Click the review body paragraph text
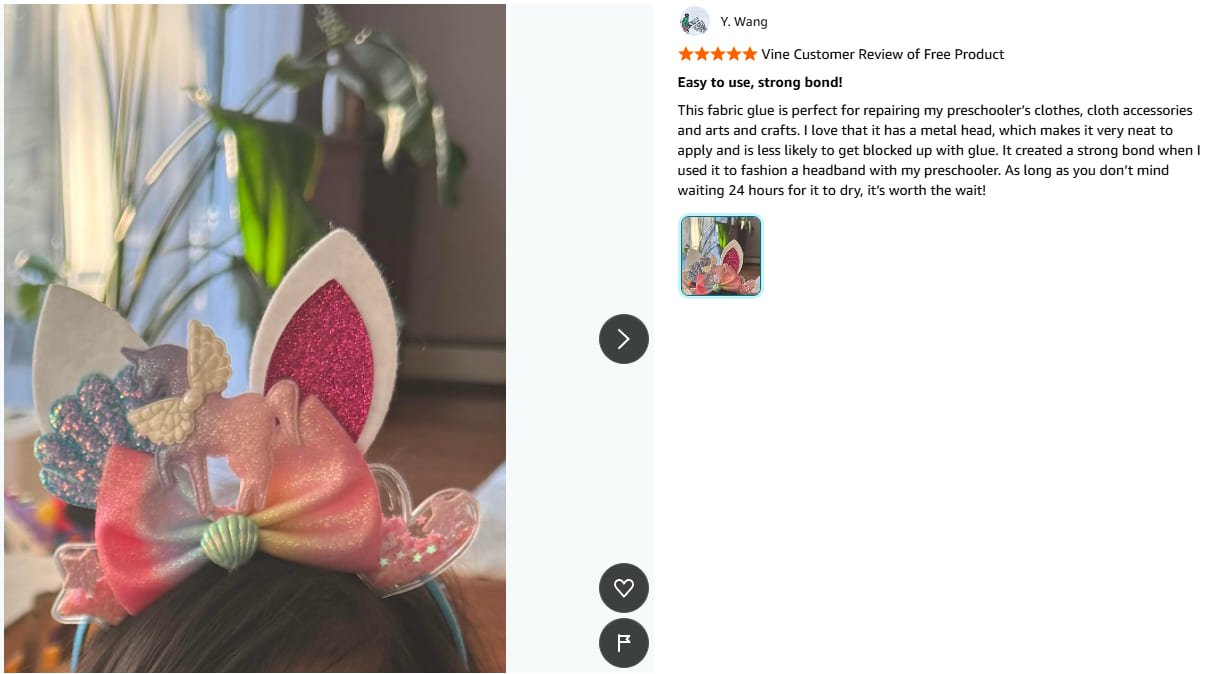Image resolution: width=1217 pixels, height=674 pixels. pyautogui.click(x=939, y=150)
